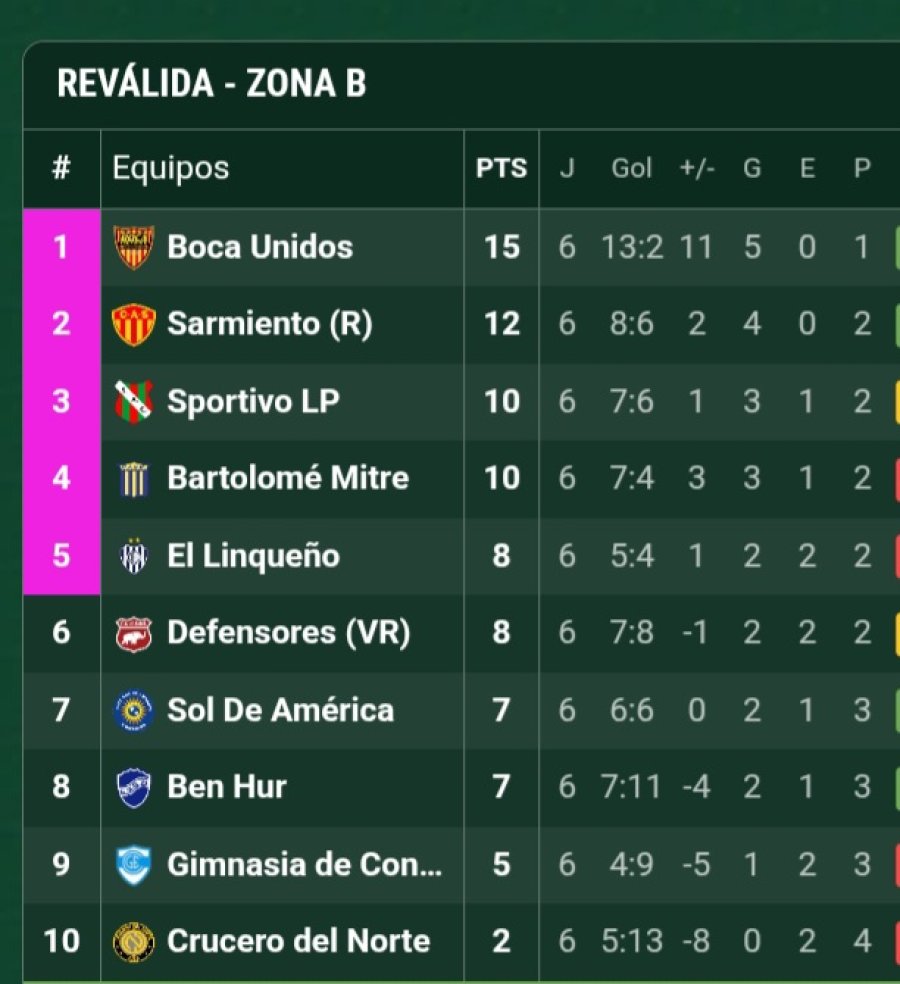Sort table by PTS column header
This screenshot has width=900, height=984.
click(501, 169)
